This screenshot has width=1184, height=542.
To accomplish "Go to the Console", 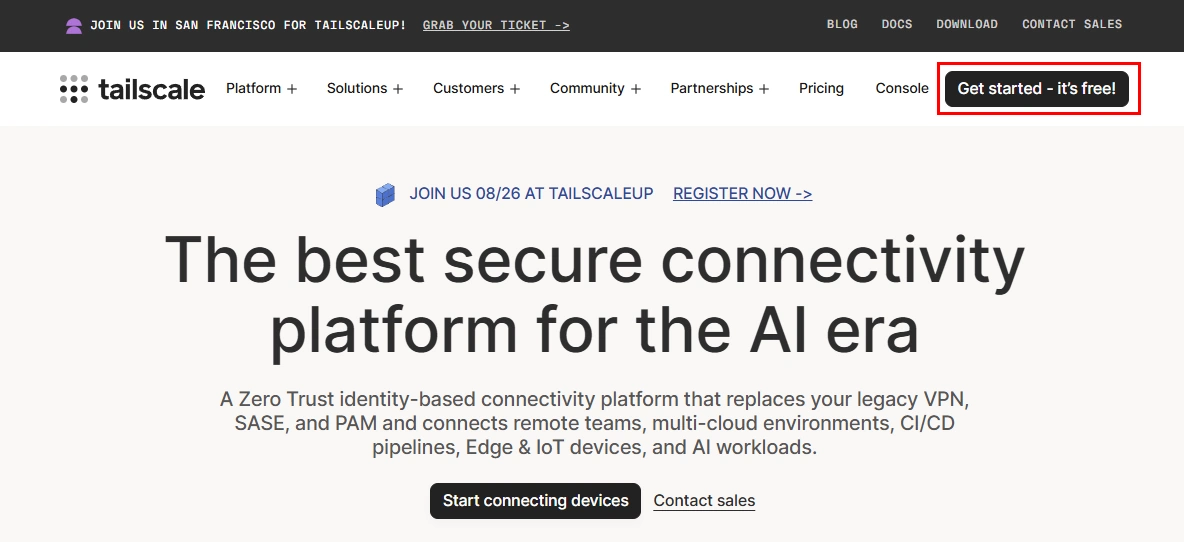I will point(902,88).
